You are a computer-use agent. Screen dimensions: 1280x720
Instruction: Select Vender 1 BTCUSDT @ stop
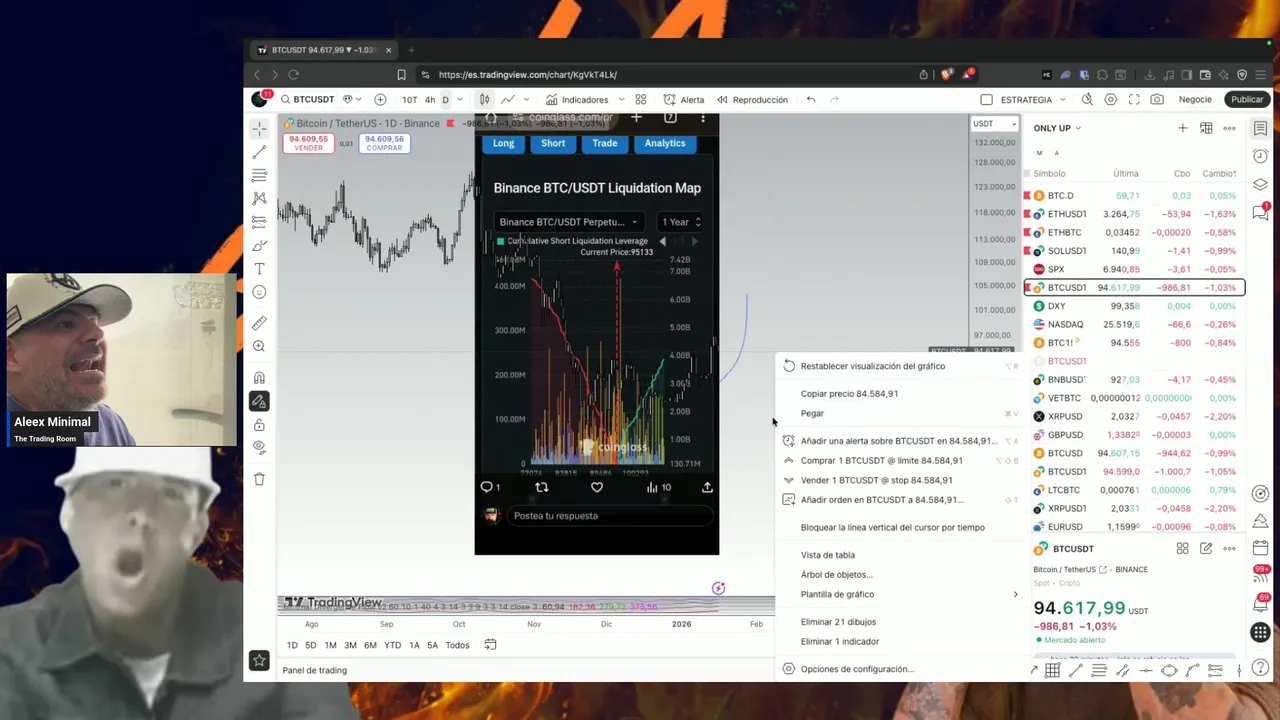(876, 480)
